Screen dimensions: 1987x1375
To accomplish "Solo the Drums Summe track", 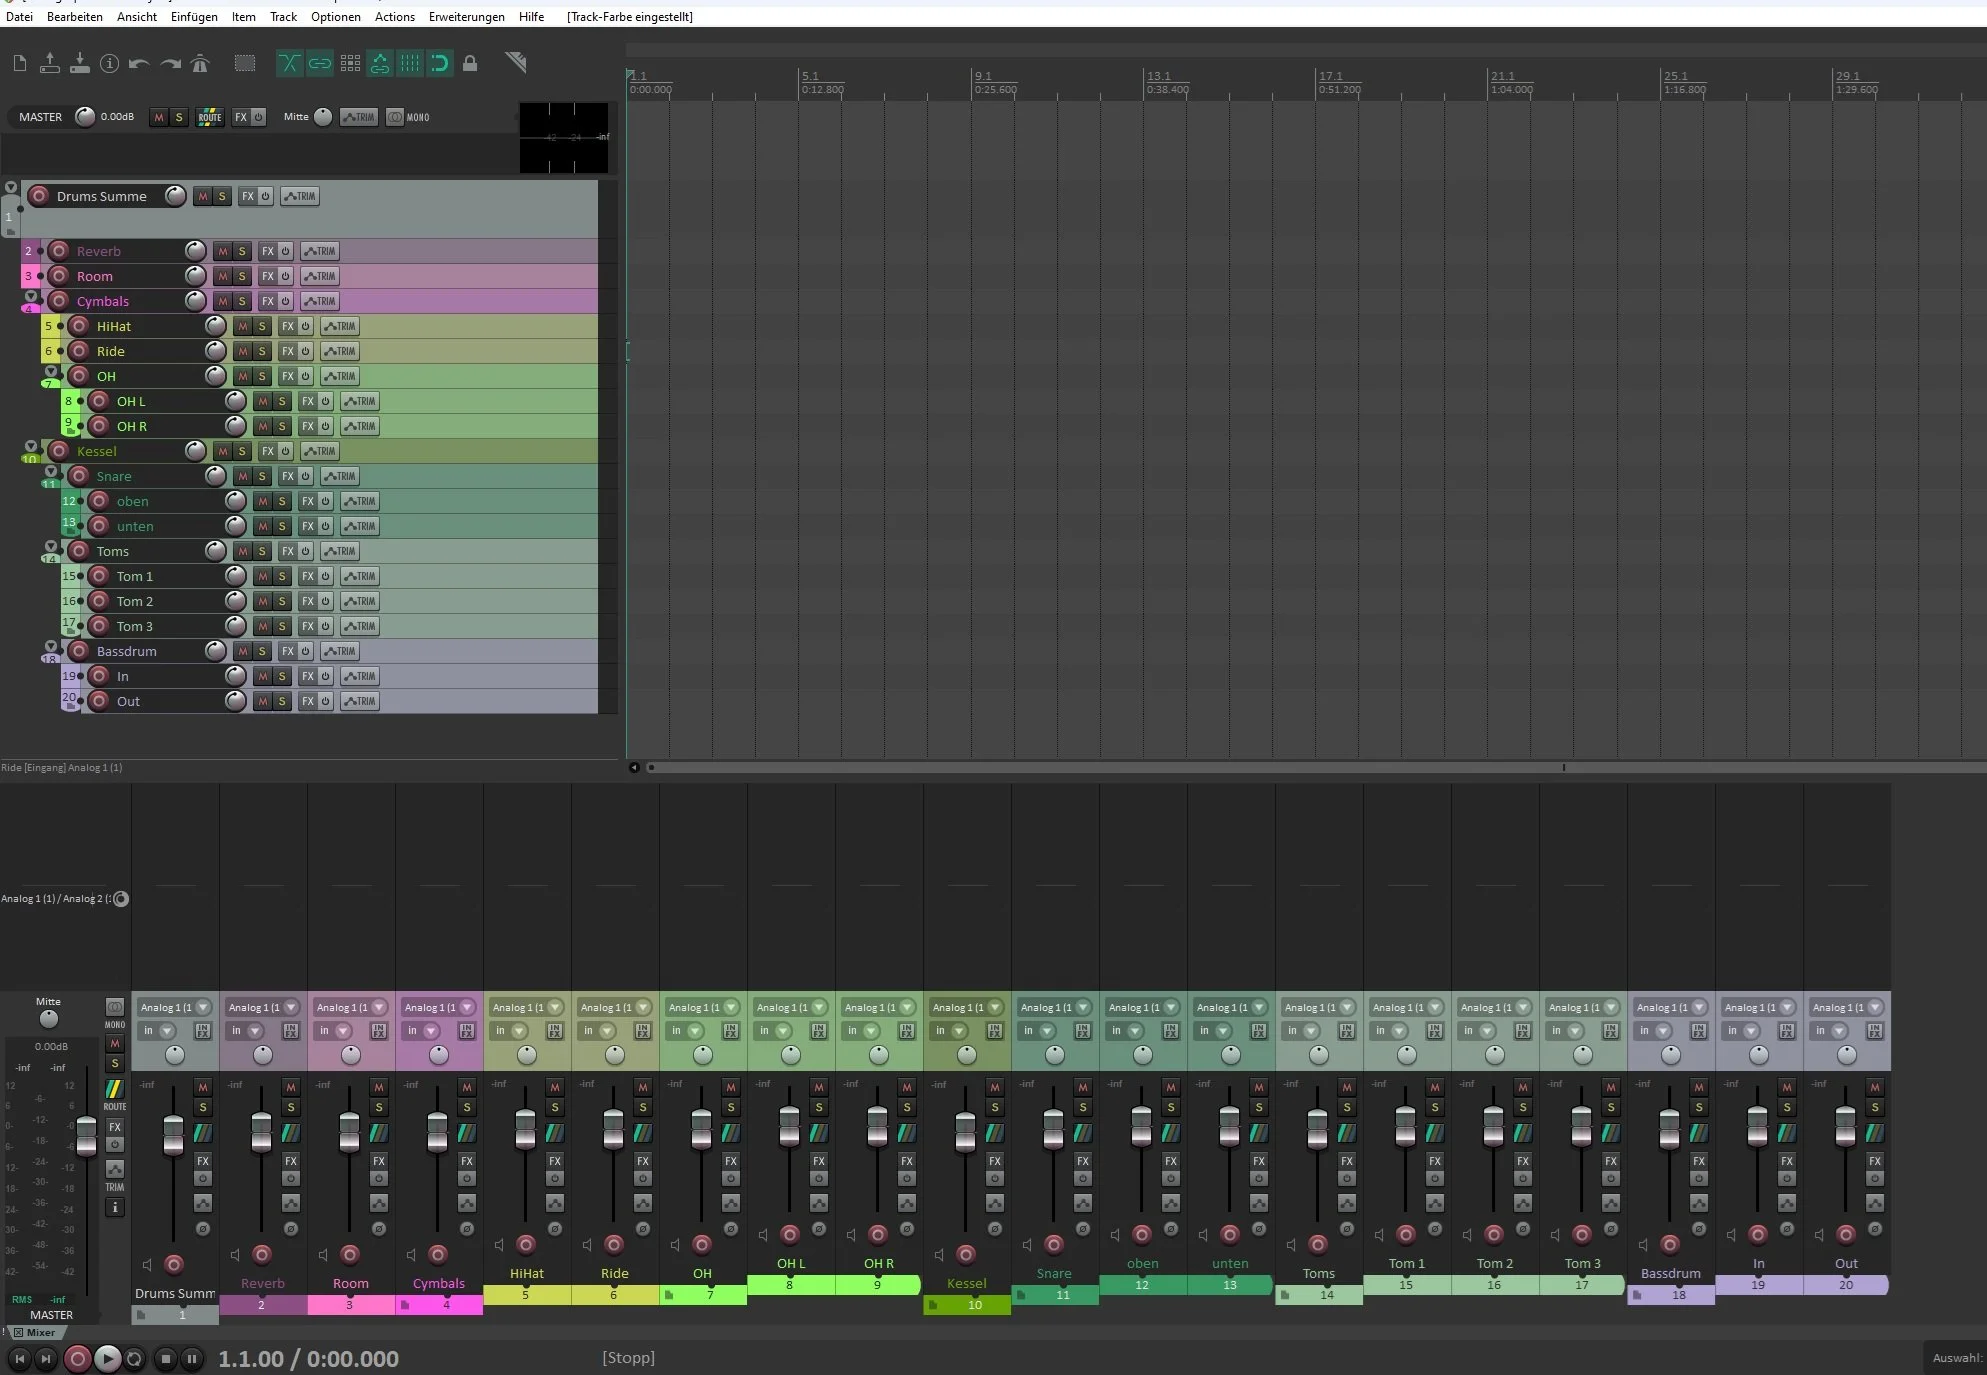I will [222, 196].
